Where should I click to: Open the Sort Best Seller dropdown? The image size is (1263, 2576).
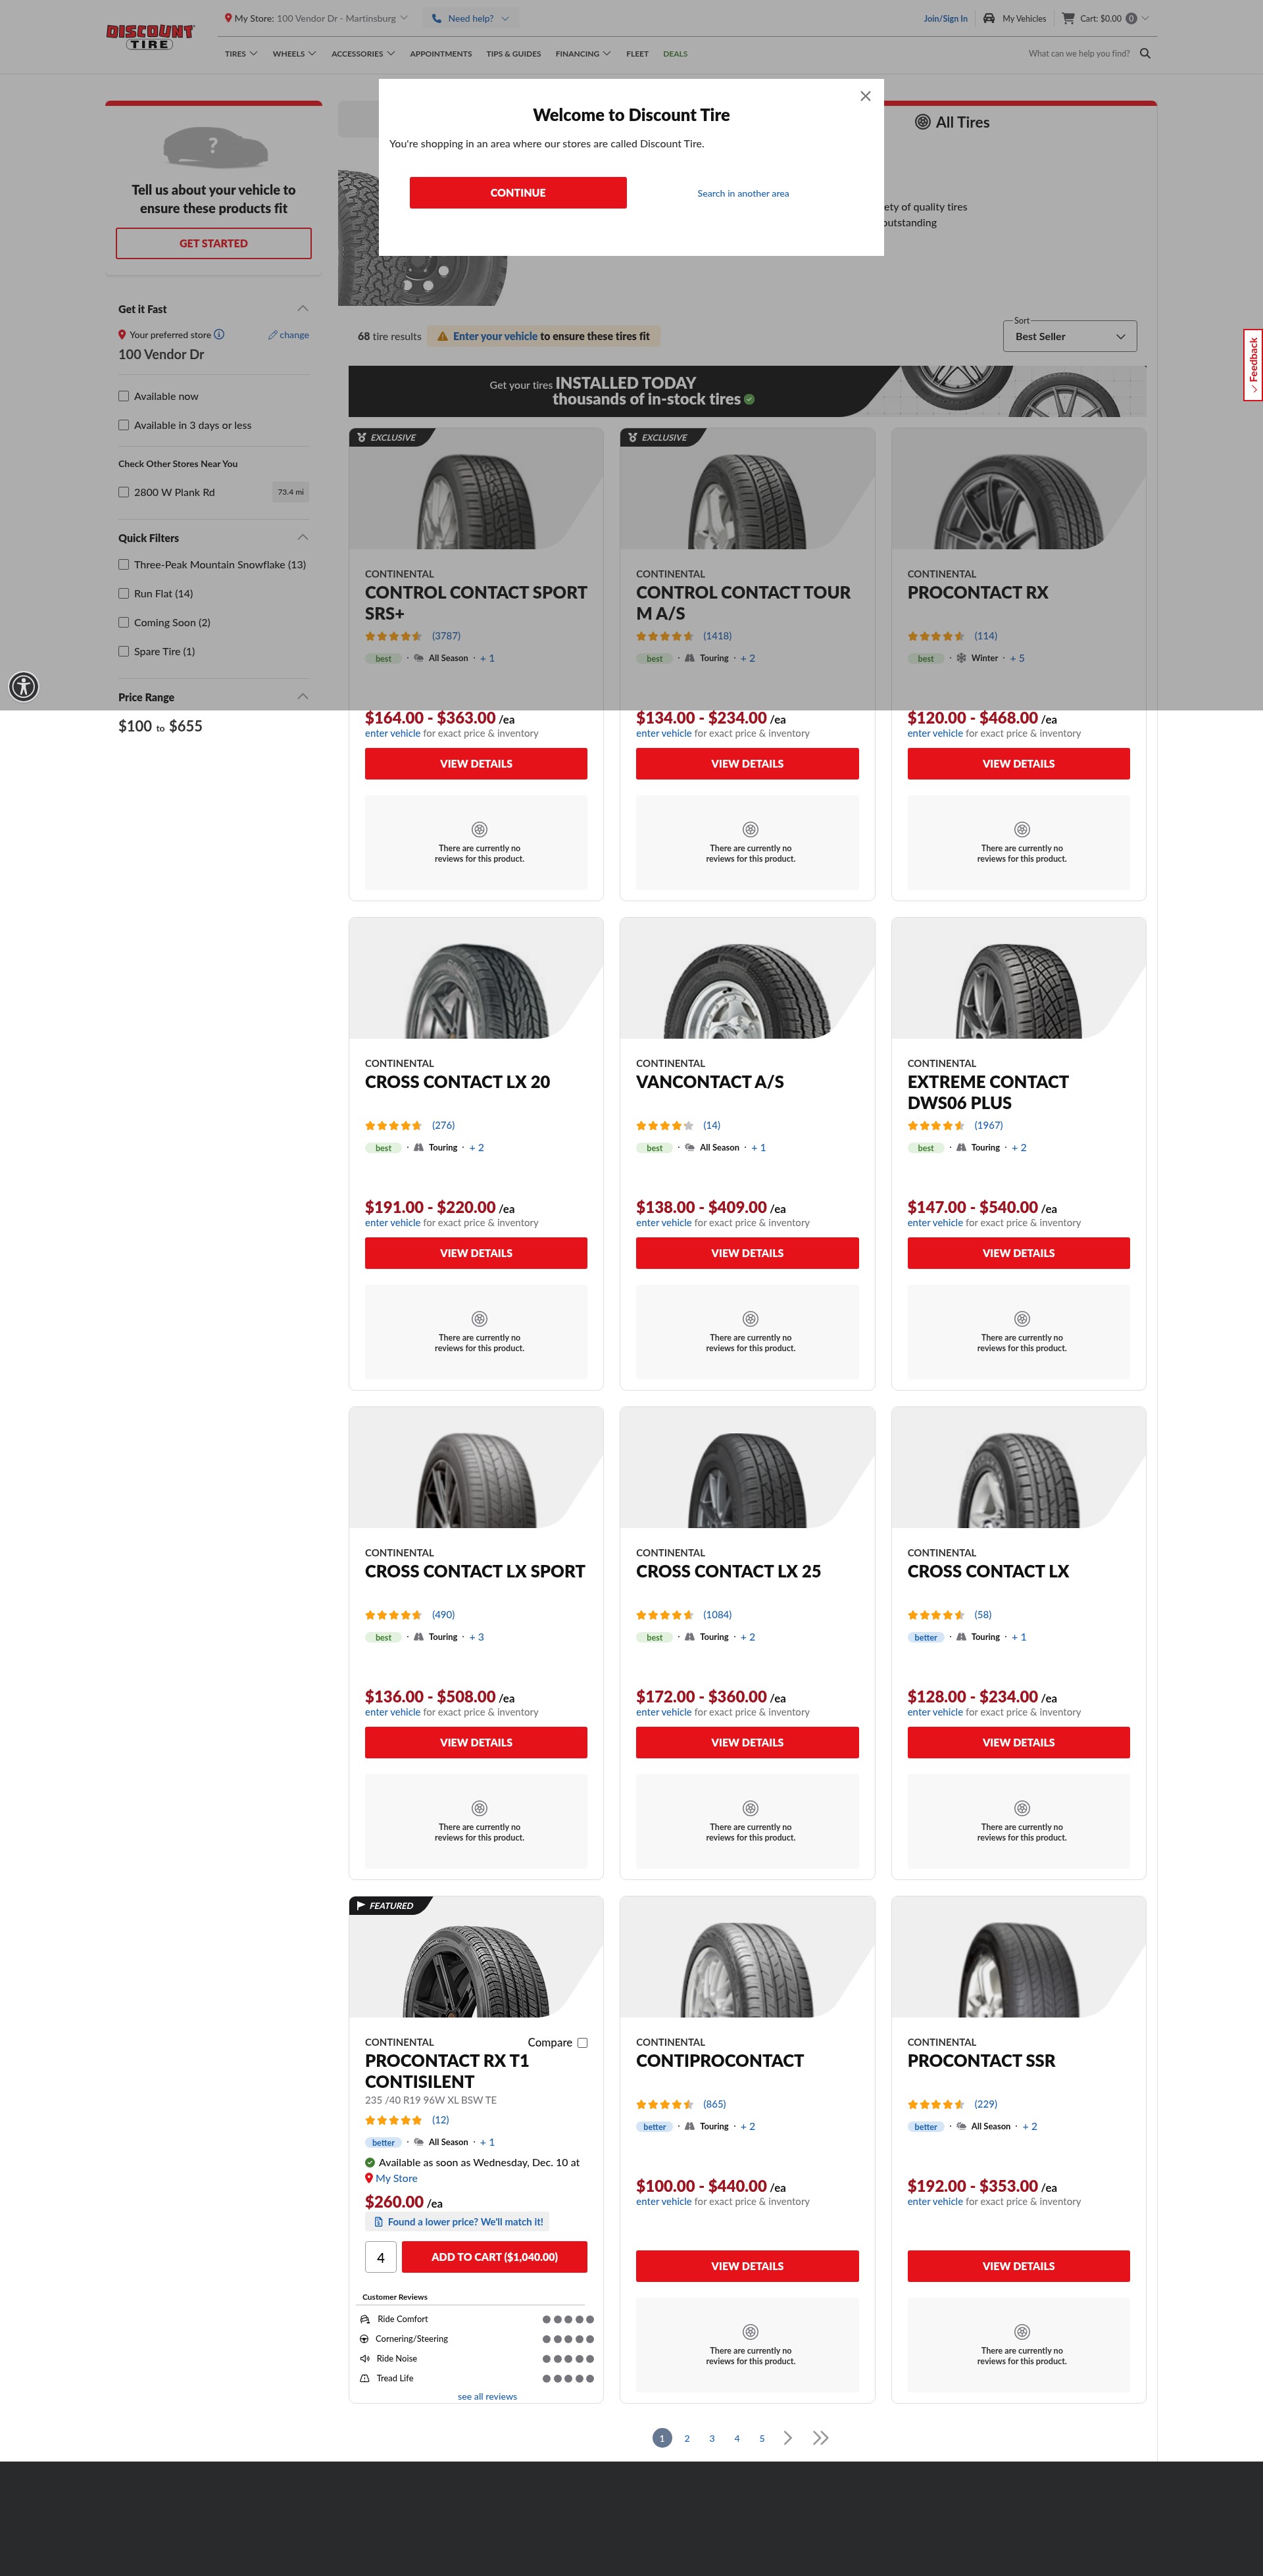1069,336
